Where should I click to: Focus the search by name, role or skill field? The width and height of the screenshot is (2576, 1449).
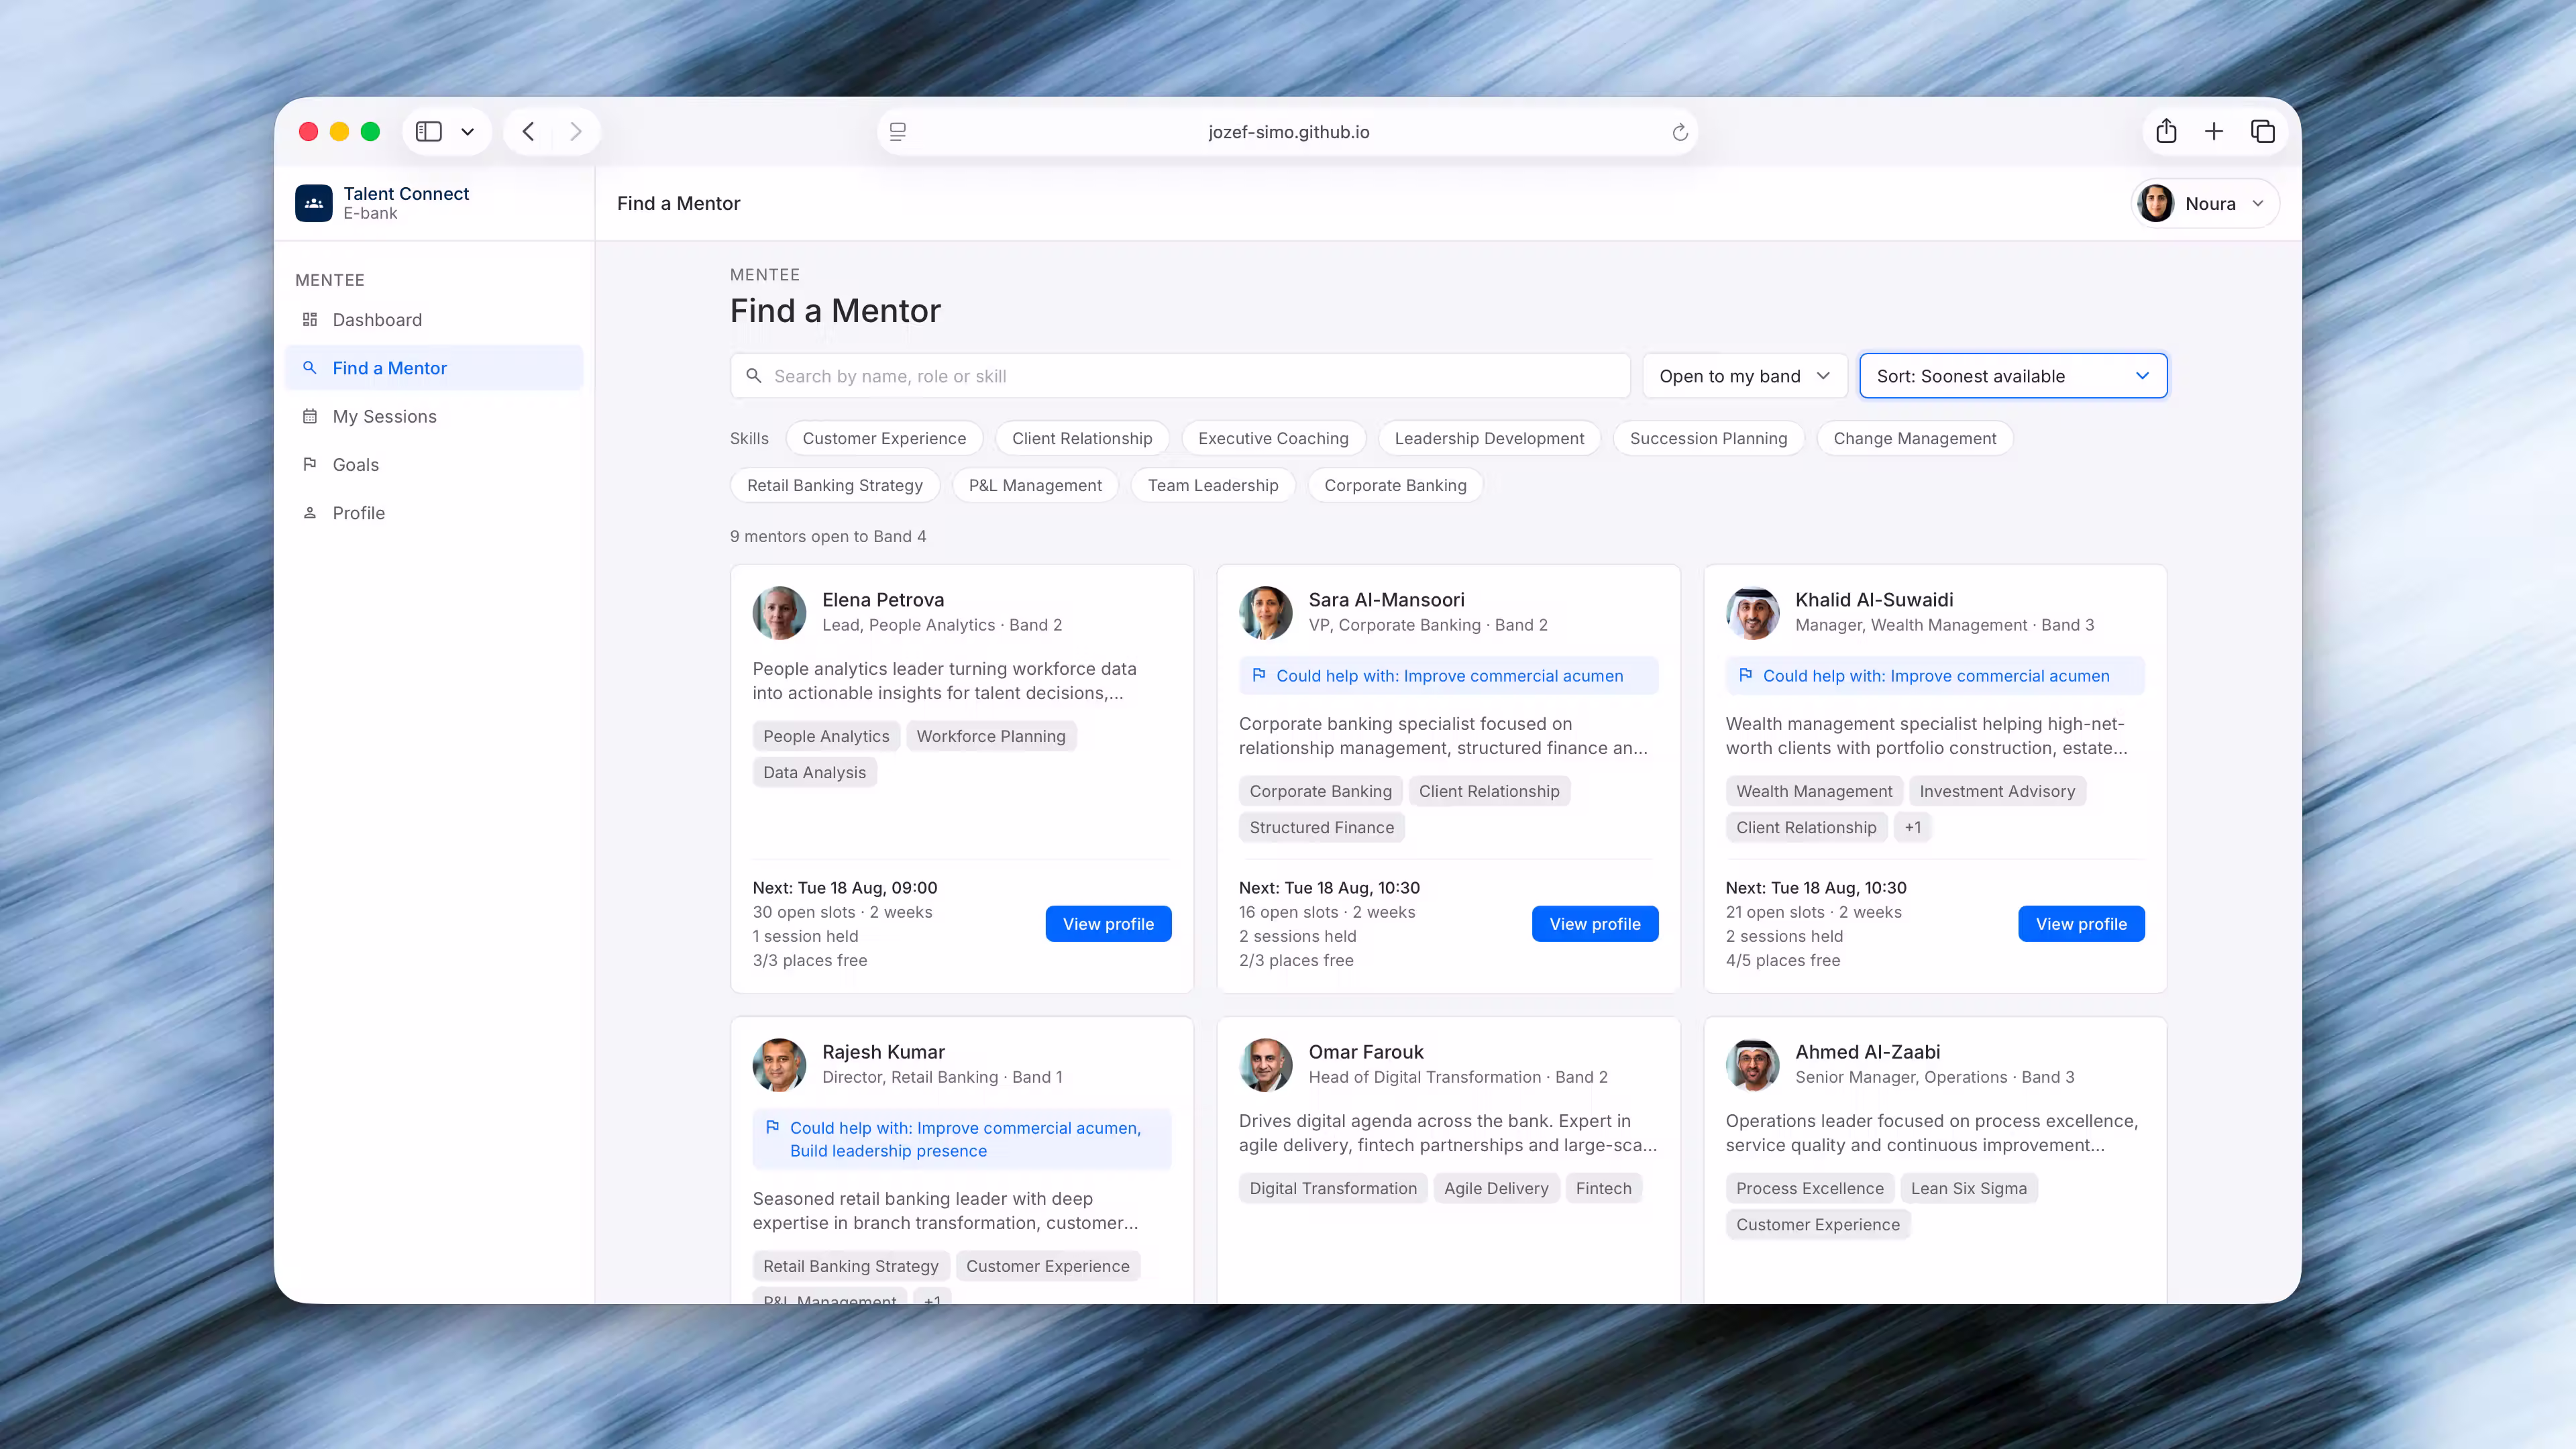tap(1180, 376)
